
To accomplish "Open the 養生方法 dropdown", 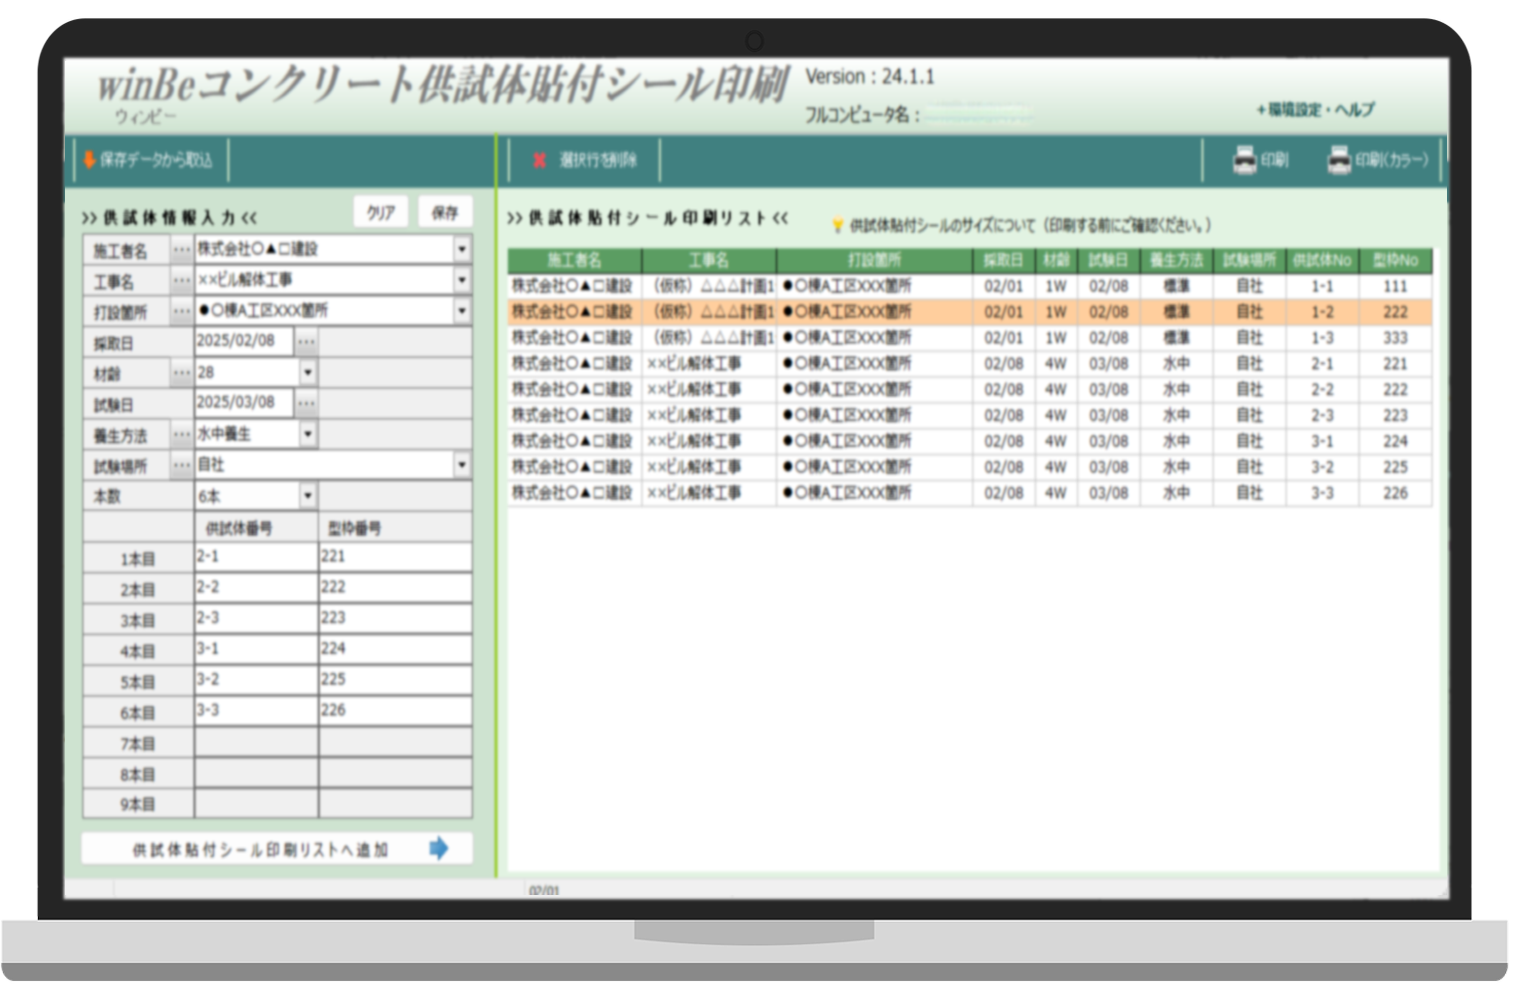I will pyautogui.click(x=308, y=434).
